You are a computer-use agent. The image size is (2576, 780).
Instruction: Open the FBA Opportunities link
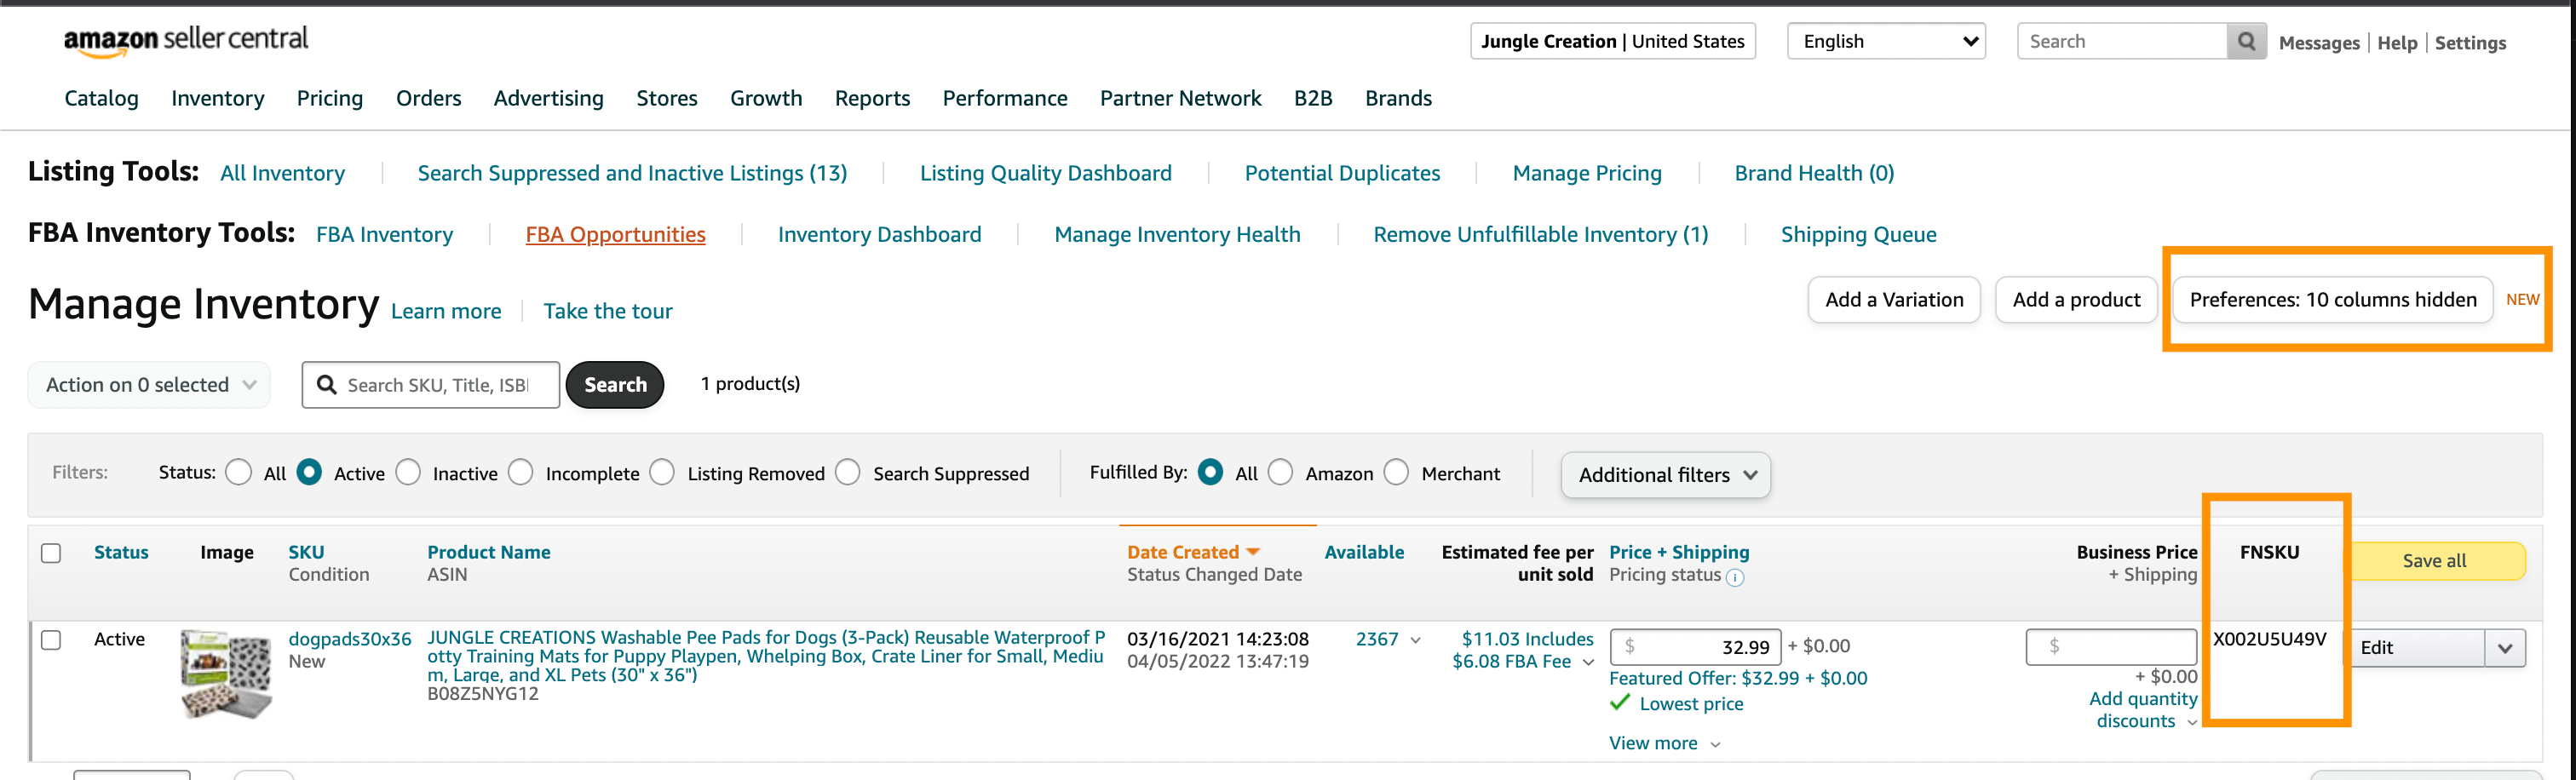click(x=616, y=235)
